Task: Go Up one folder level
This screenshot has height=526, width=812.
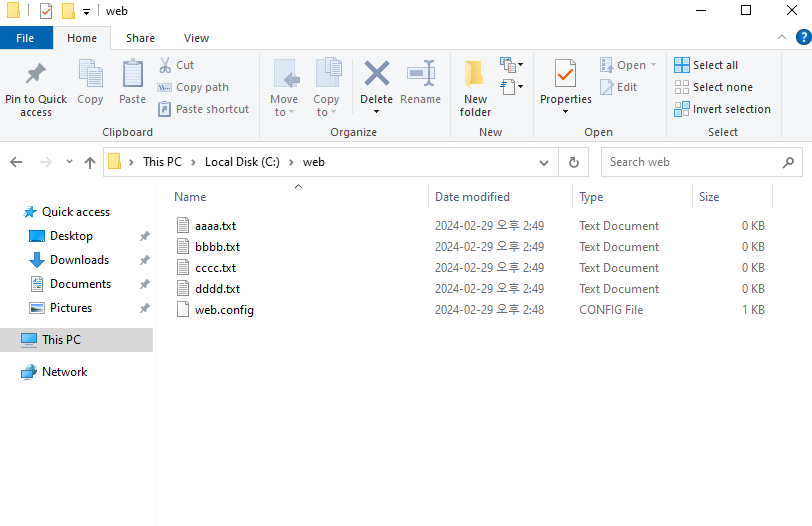Action: point(90,163)
